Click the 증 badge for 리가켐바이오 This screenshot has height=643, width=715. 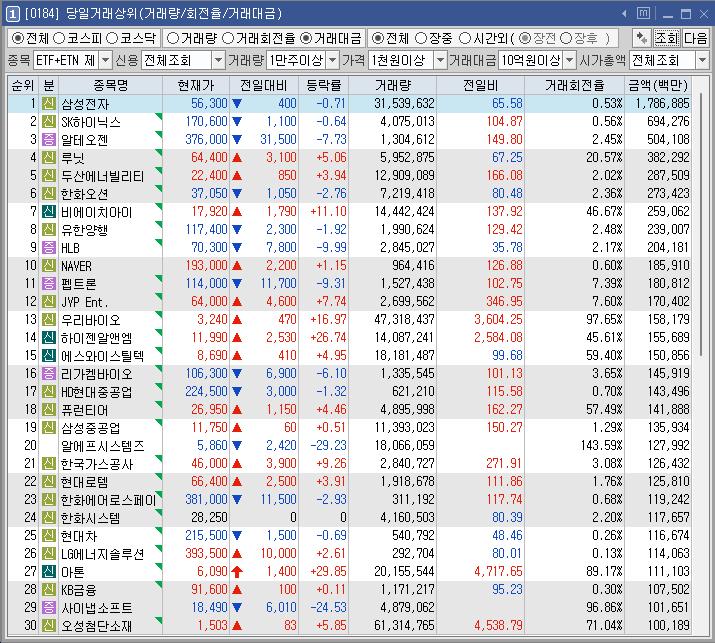(48, 373)
